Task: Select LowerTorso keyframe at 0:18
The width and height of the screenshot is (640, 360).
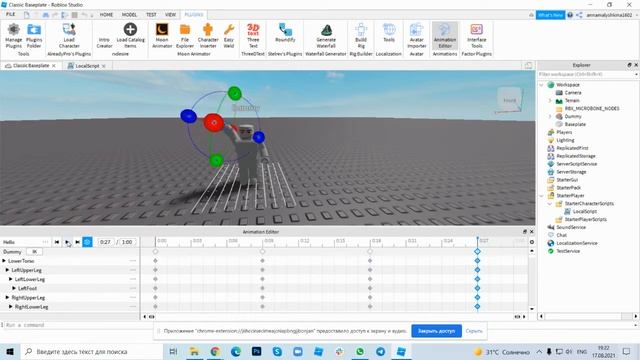Action: coord(370,260)
